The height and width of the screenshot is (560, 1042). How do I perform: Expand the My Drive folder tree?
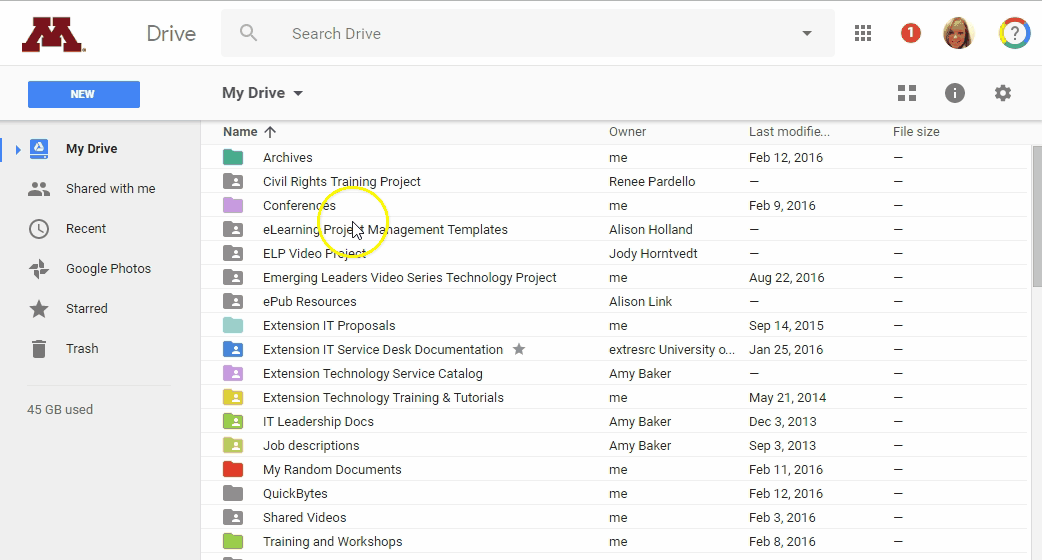[17, 149]
